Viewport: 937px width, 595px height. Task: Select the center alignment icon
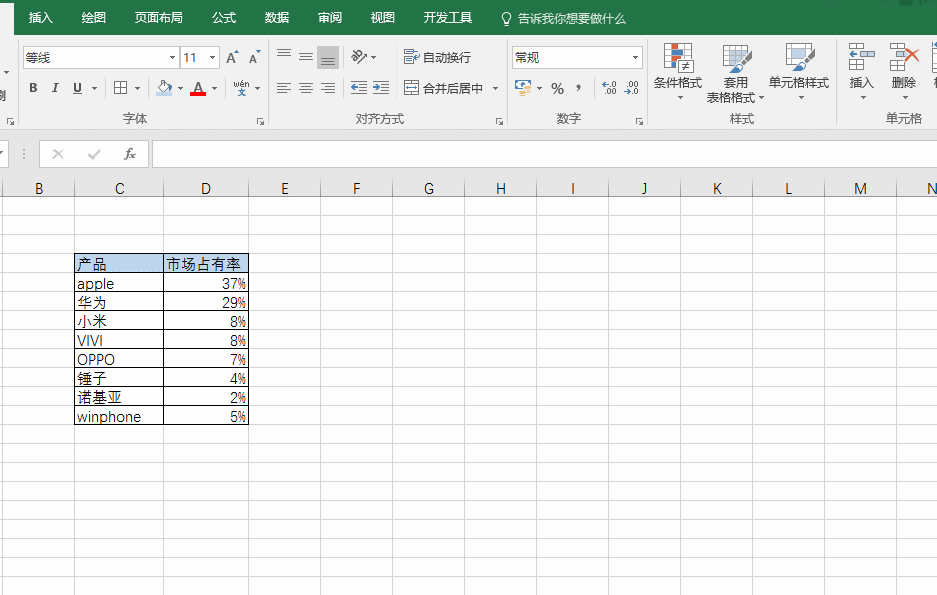tap(305, 88)
